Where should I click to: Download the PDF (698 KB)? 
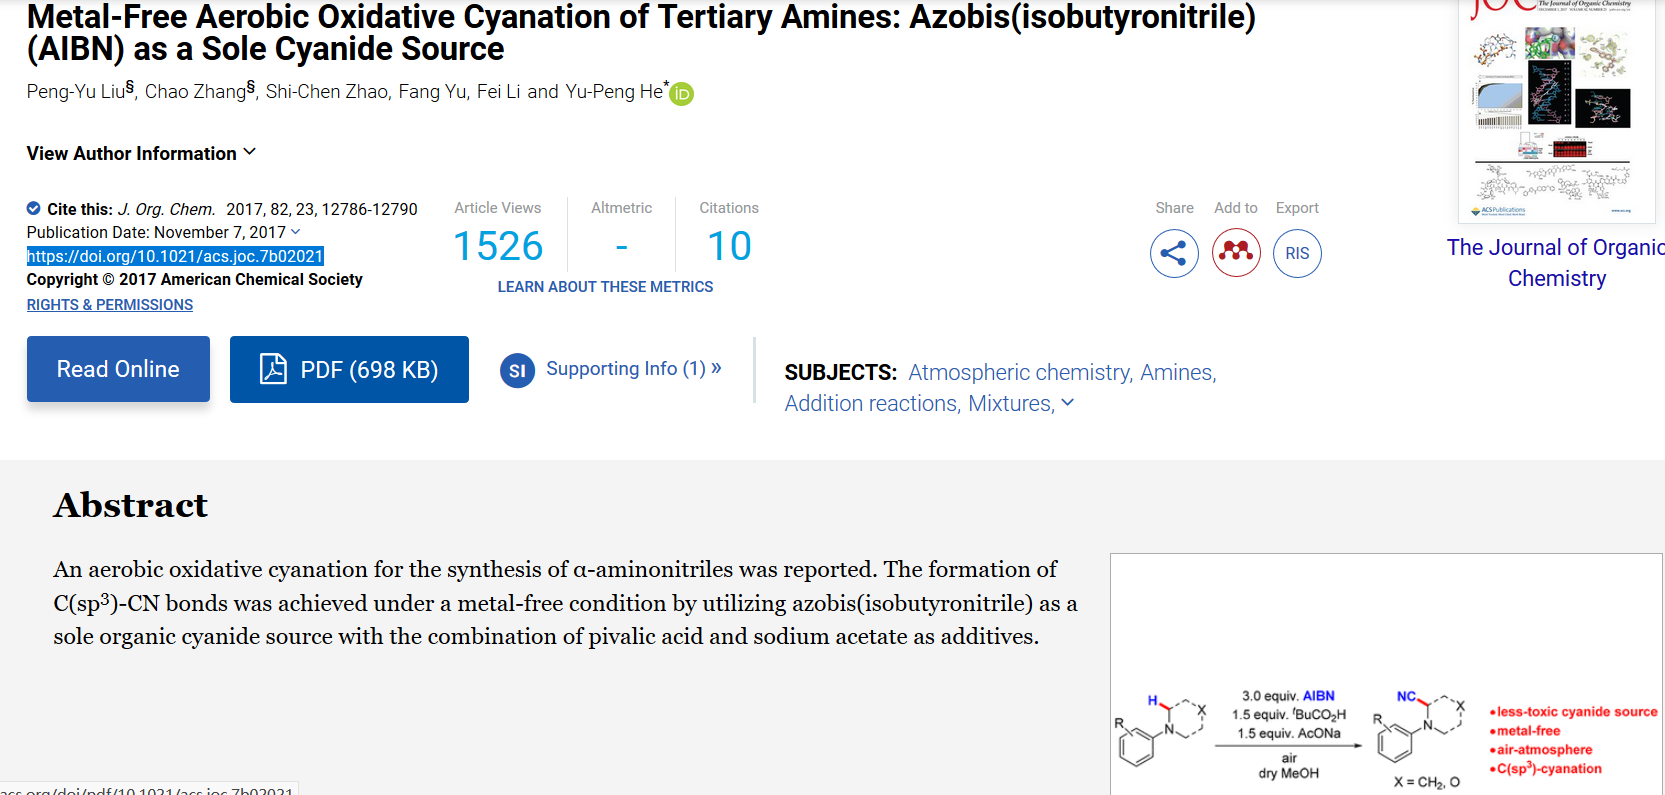pos(349,369)
